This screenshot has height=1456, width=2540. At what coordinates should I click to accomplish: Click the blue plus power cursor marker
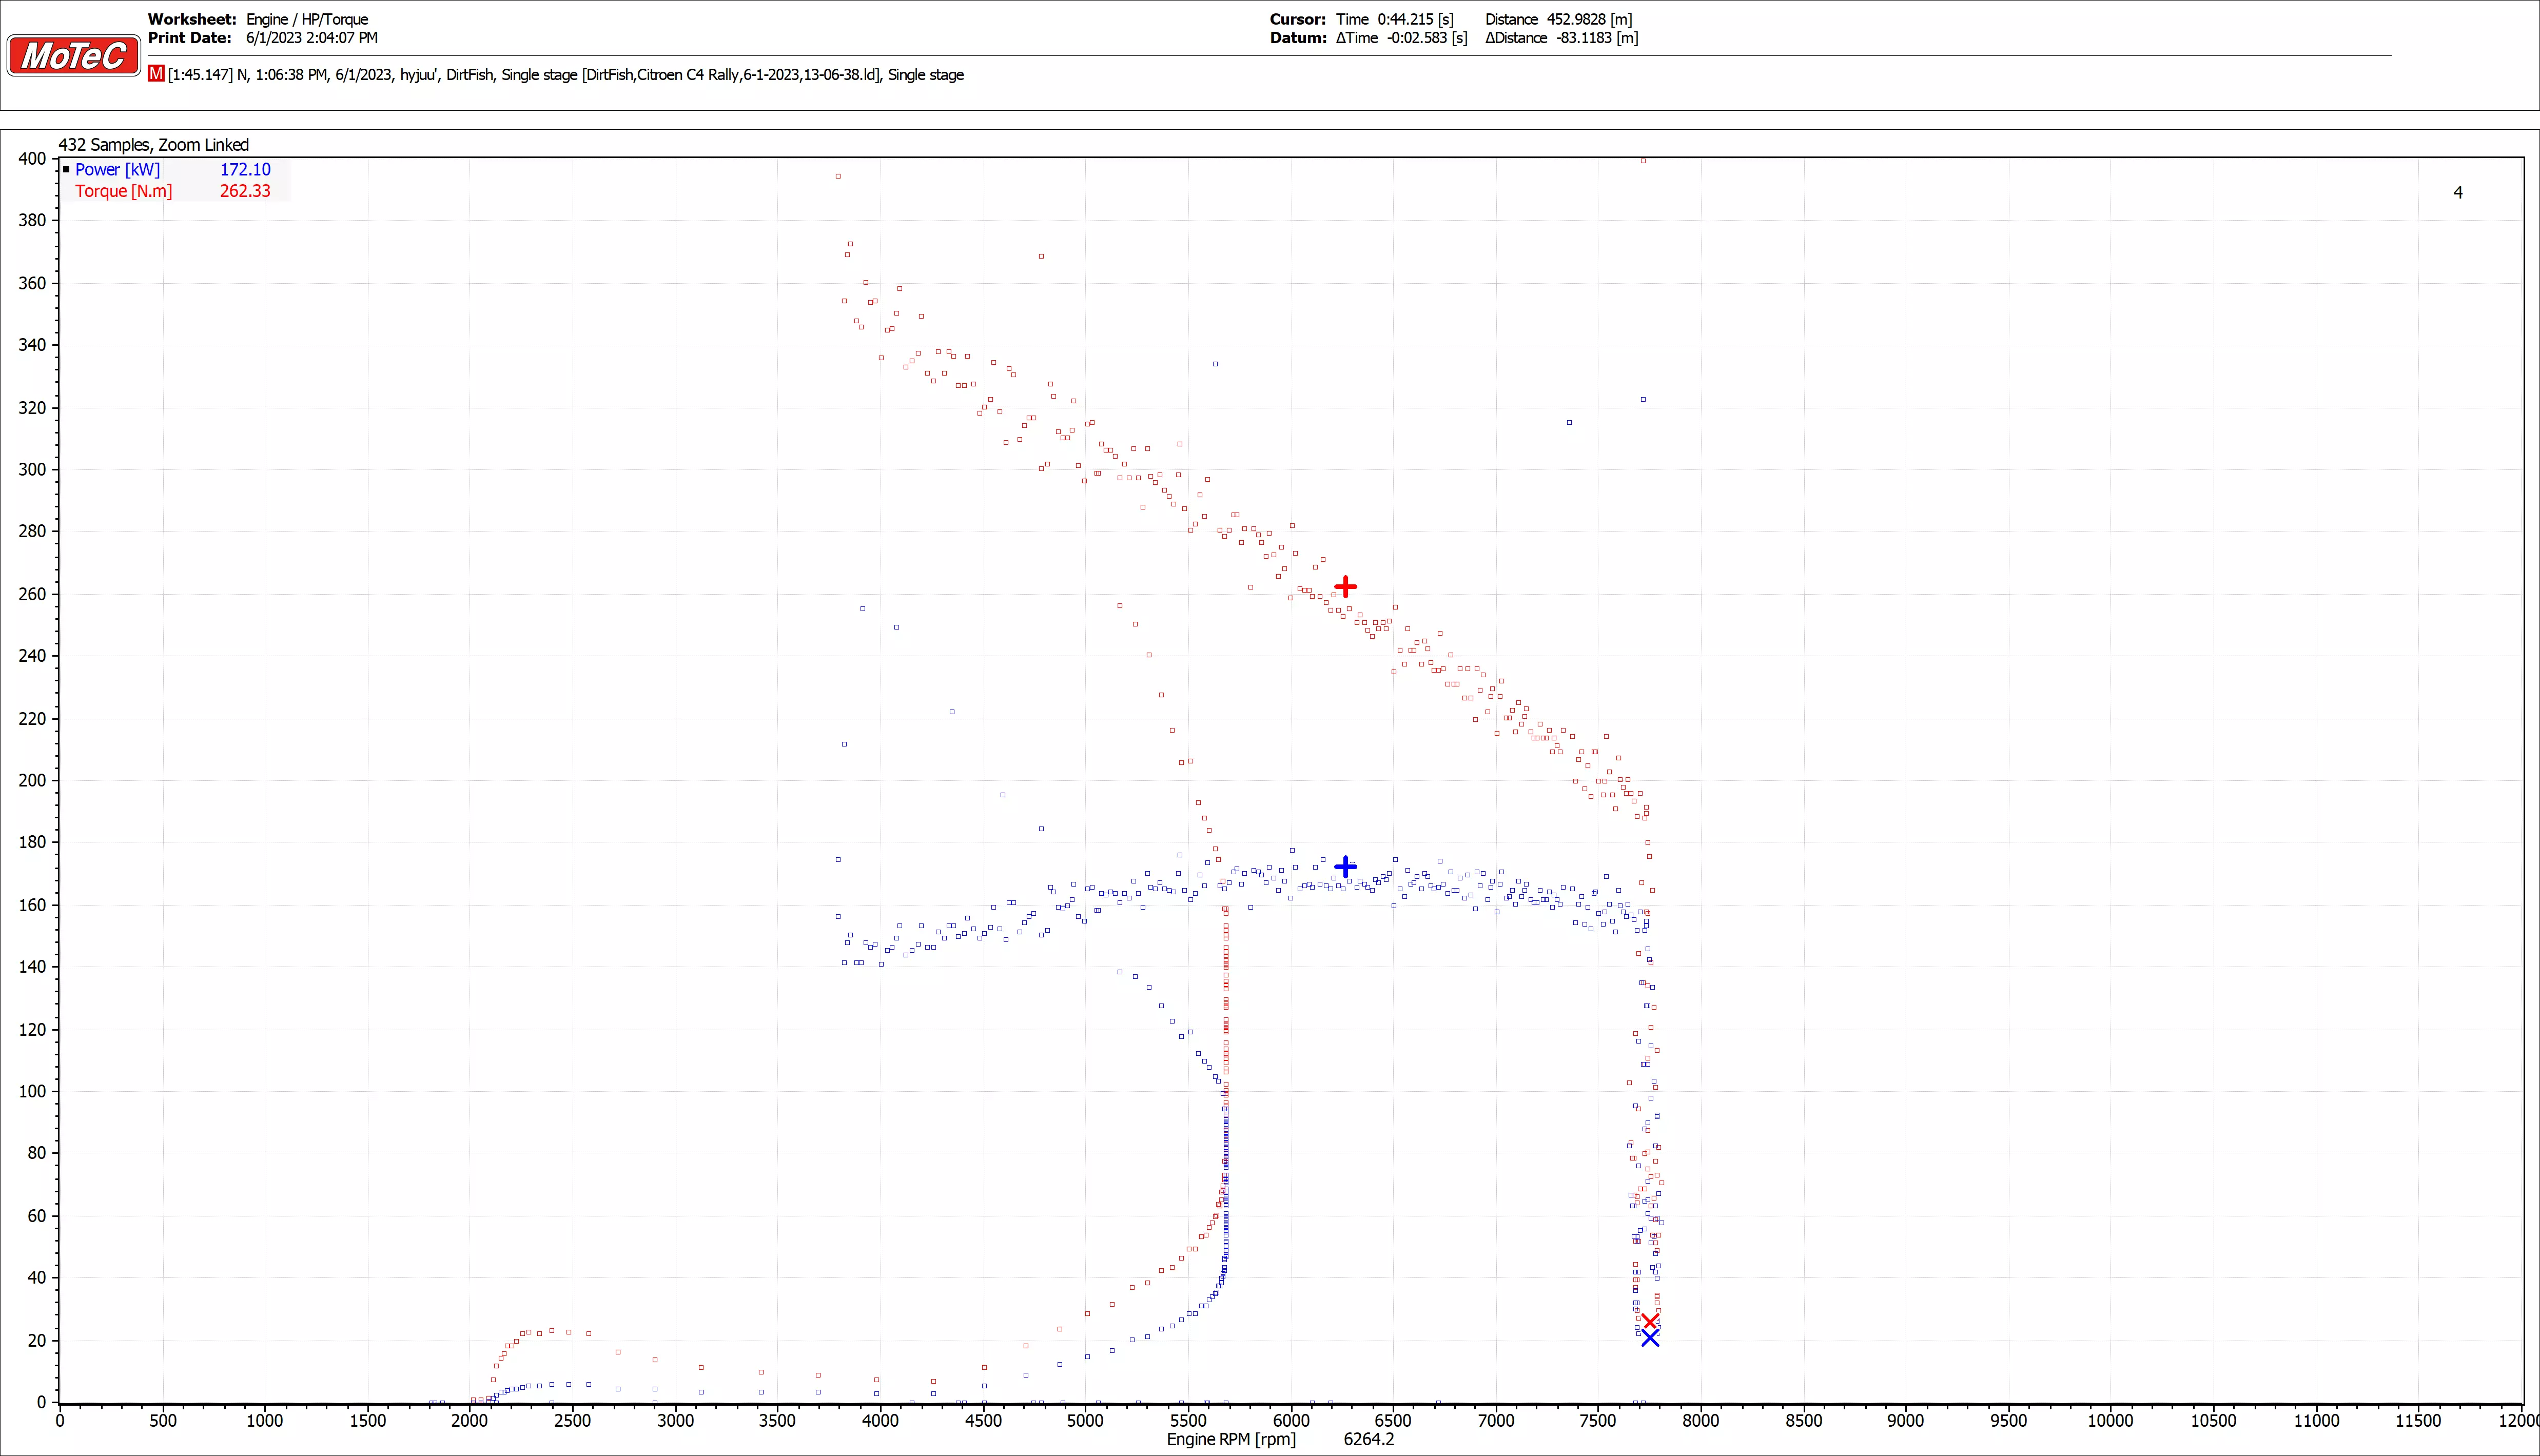coord(1345,866)
